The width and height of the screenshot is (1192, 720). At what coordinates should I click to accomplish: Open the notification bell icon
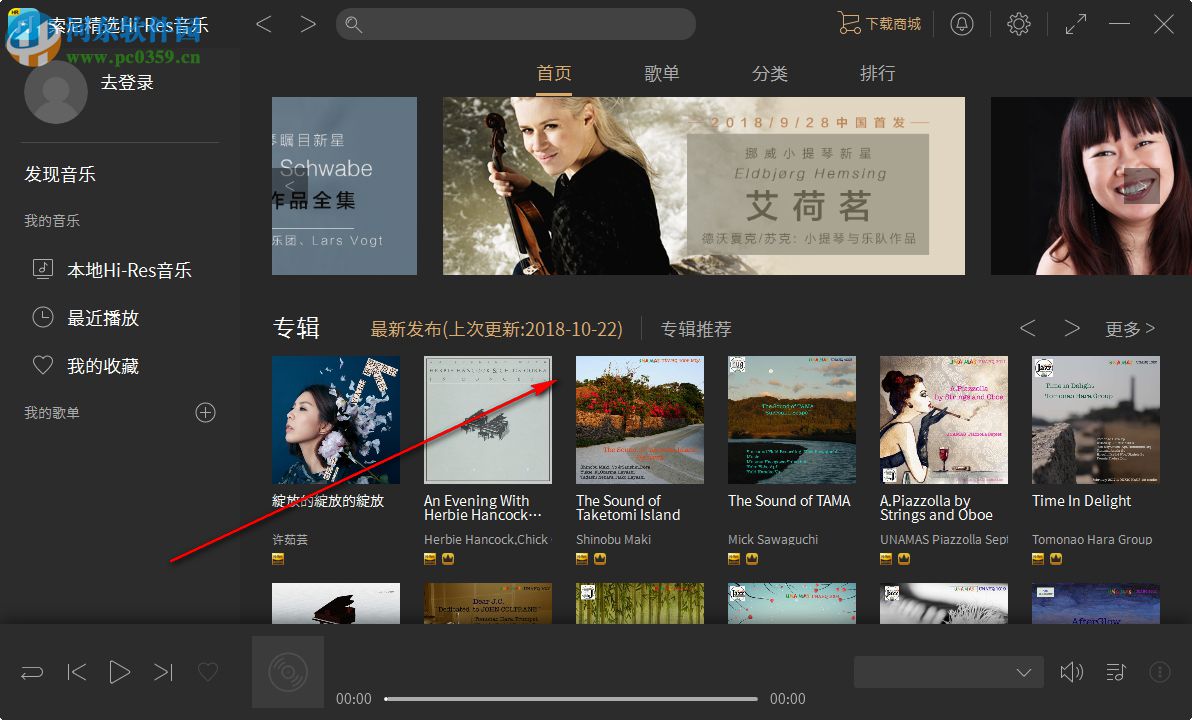point(962,24)
